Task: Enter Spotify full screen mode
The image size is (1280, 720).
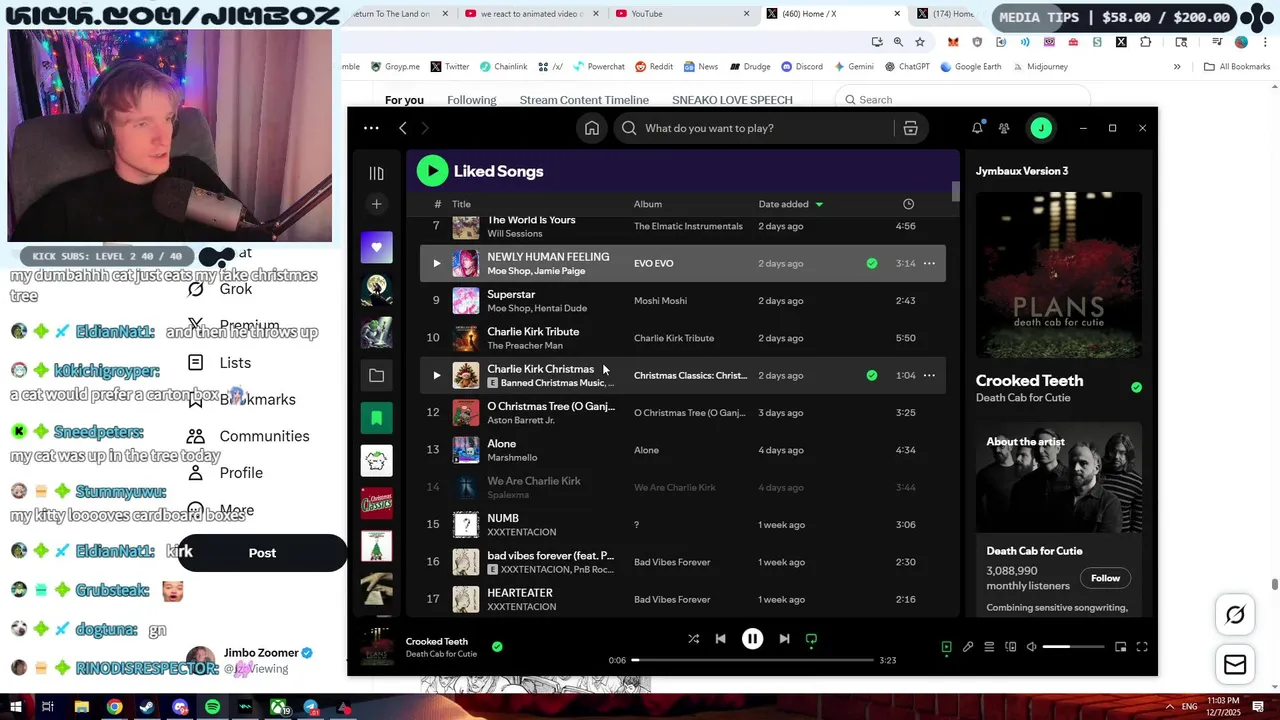Action: pyautogui.click(x=1142, y=647)
